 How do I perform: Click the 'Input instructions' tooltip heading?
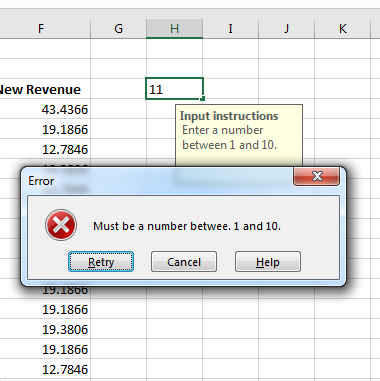tap(229, 116)
